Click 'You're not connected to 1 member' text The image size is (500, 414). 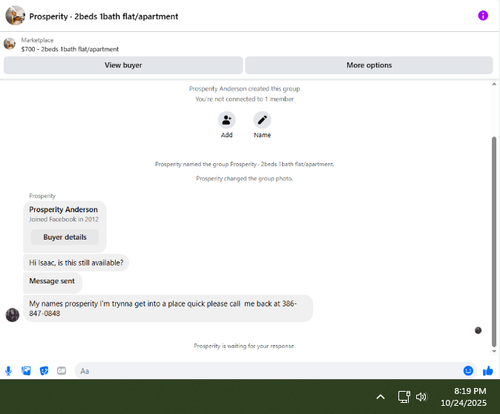[244, 99]
